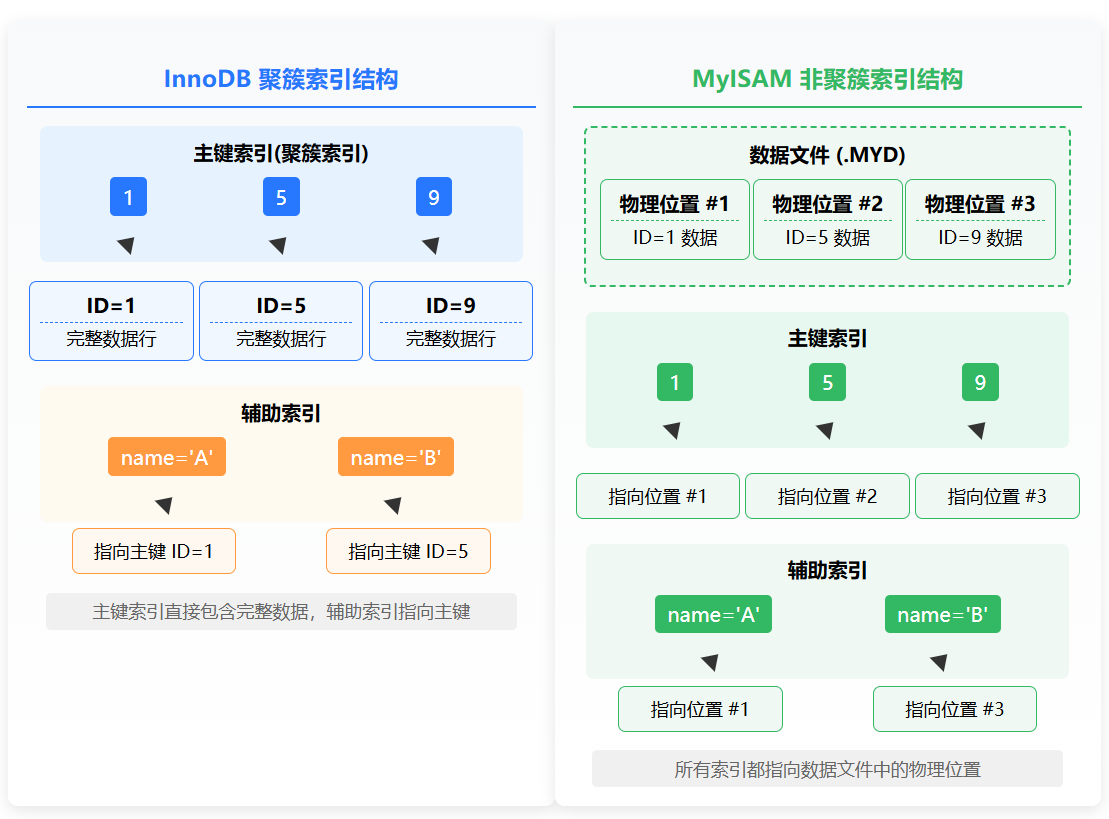The image size is (1109, 819).
Task: Select blue key node 5 in InnoDB primary index
Action: pos(281,197)
